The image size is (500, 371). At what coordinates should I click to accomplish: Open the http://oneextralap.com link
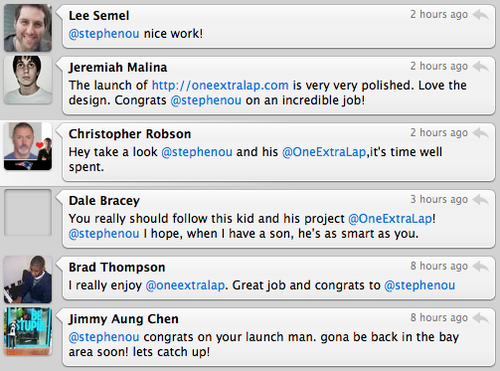220,85
